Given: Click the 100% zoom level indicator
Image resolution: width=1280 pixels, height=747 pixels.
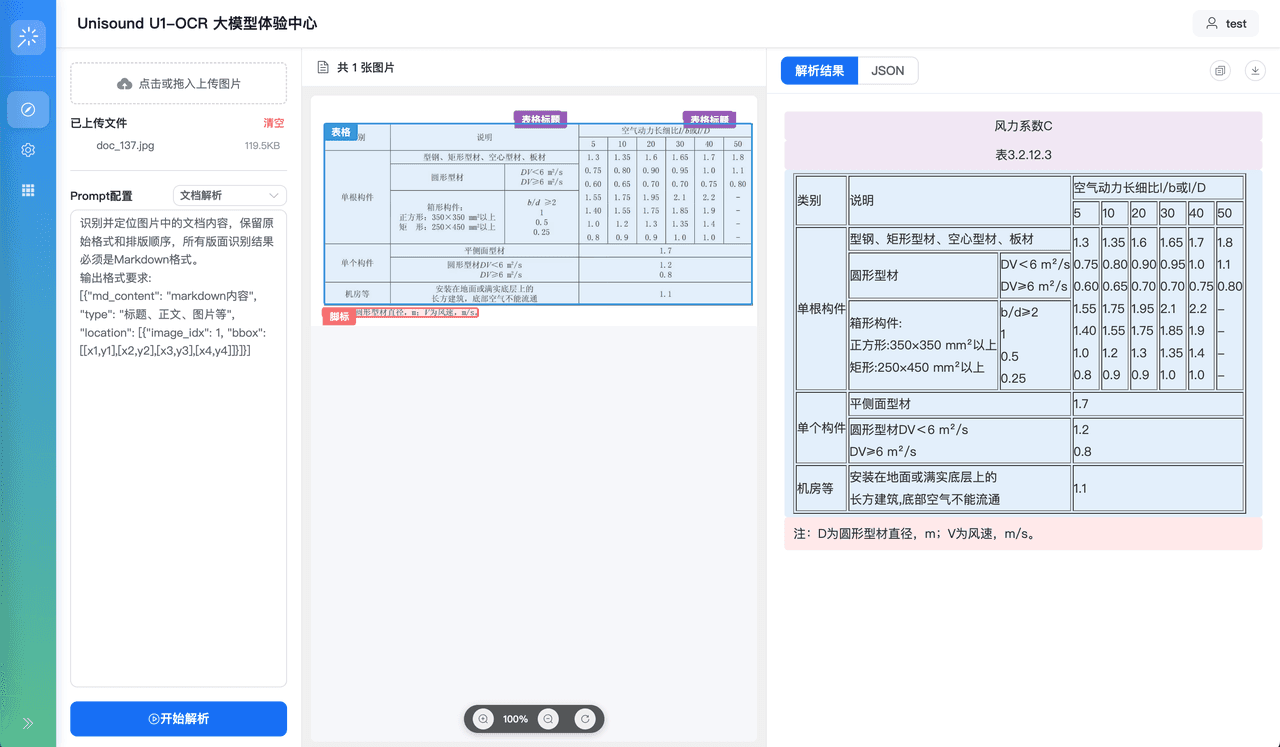Looking at the screenshot, I should coord(515,718).
